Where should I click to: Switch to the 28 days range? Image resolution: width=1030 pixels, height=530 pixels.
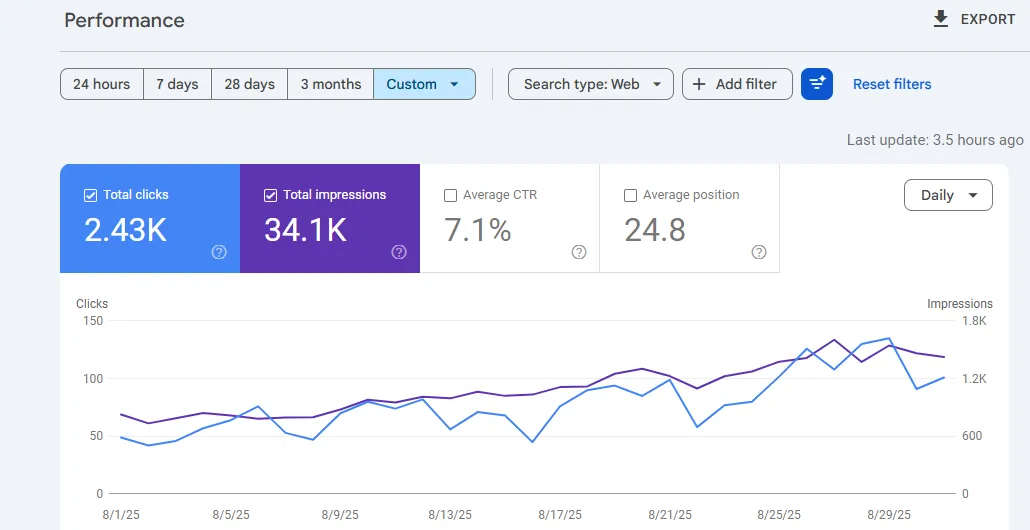[250, 84]
